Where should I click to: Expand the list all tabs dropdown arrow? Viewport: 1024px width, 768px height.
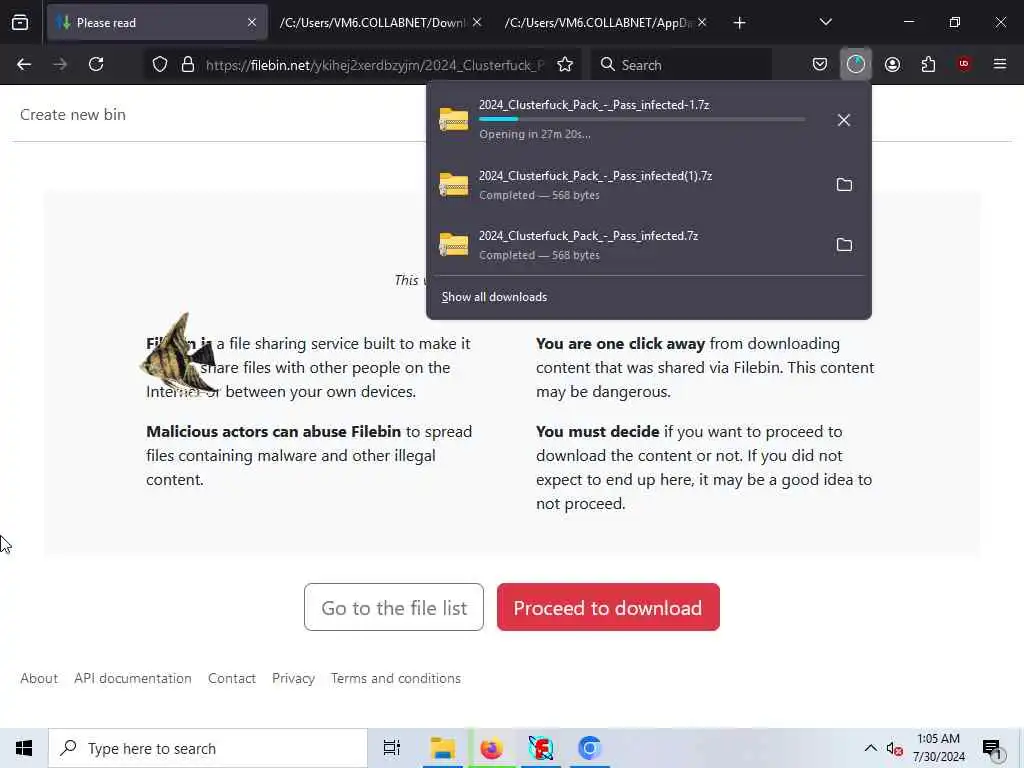tap(825, 22)
